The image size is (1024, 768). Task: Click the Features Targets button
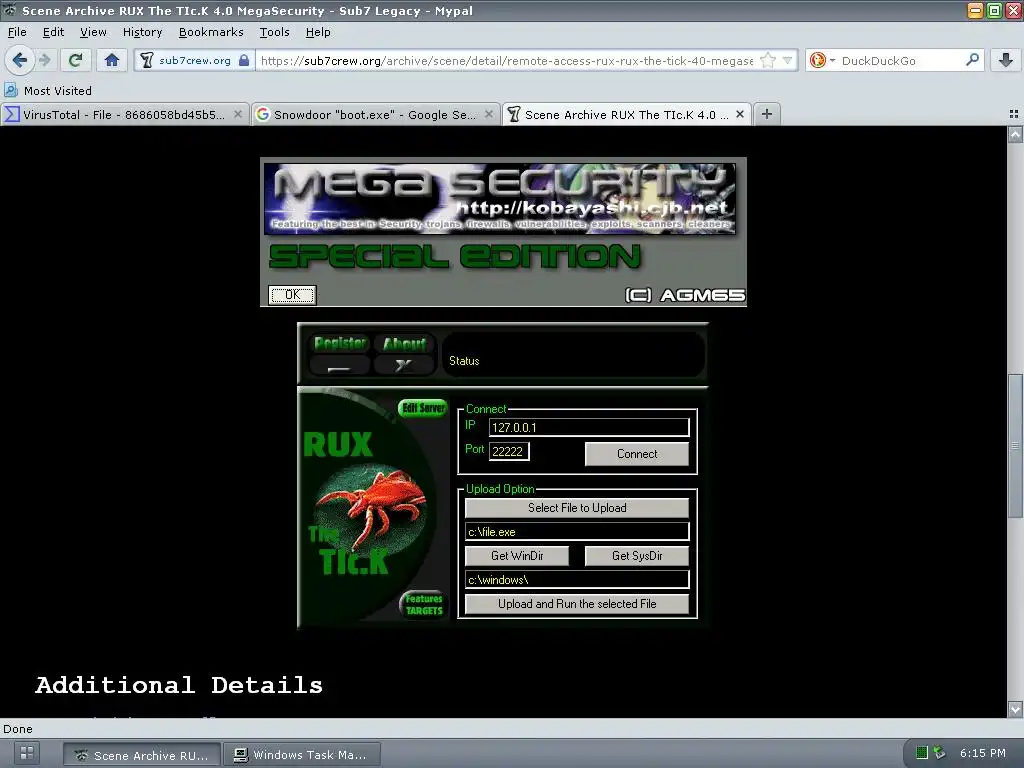(423, 605)
